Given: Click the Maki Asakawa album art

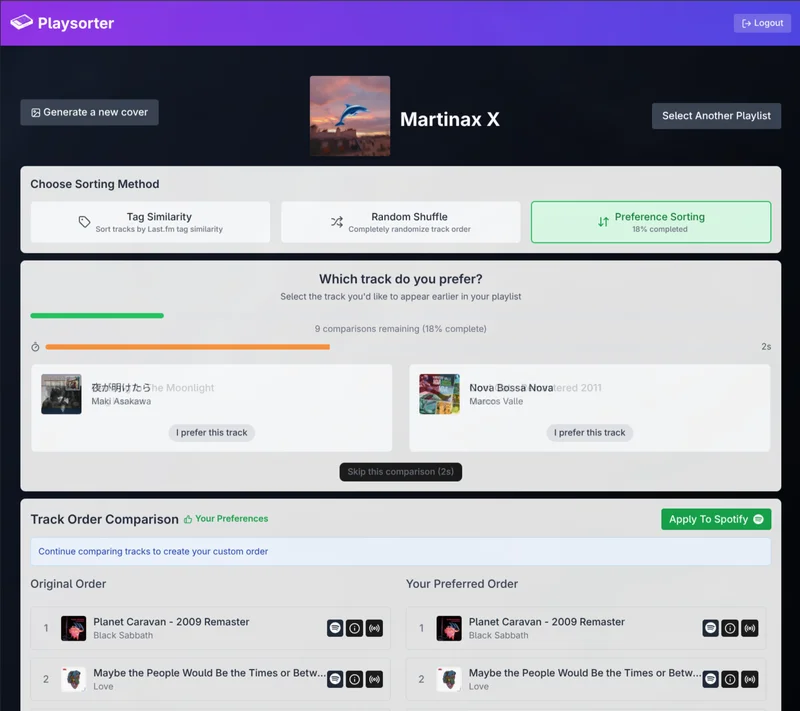Looking at the screenshot, I should pyautogui.click(x=61, y=394).
